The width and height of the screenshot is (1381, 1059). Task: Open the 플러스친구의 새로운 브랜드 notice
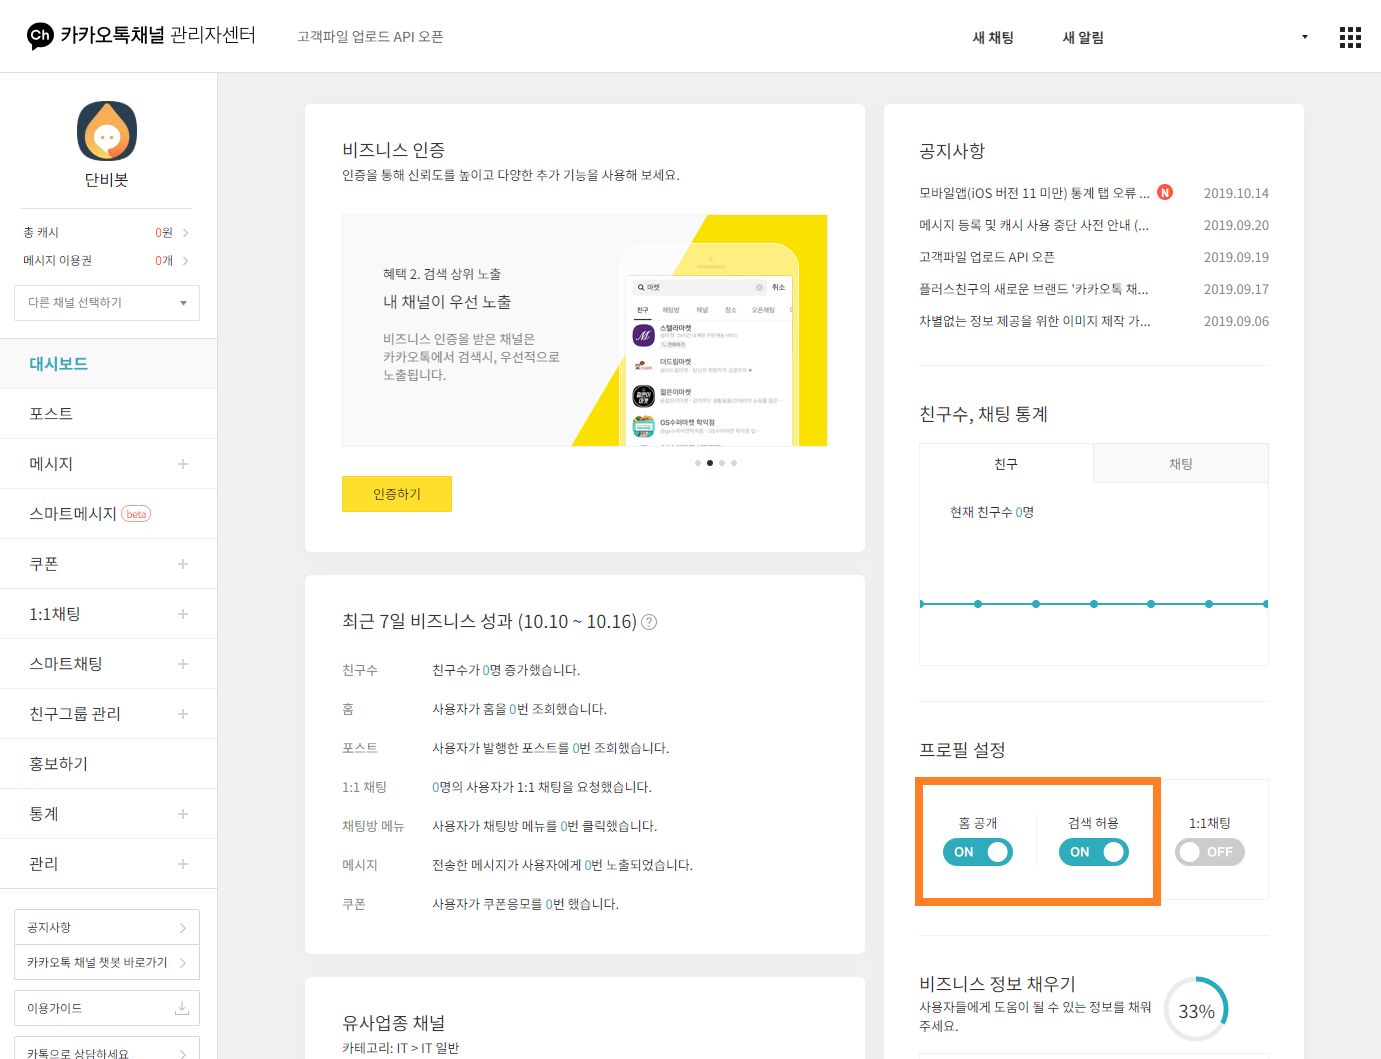[x=1034, y=289]
